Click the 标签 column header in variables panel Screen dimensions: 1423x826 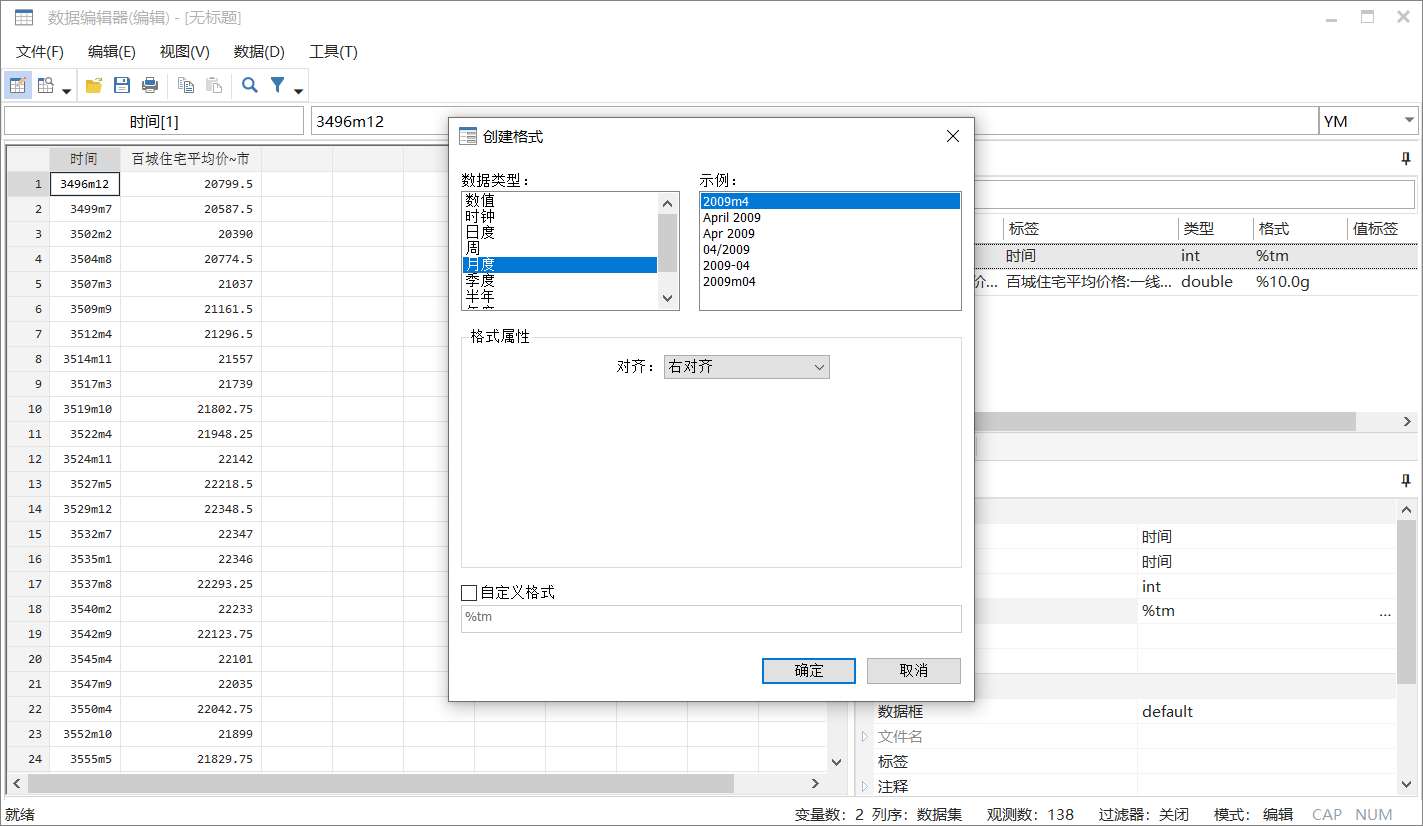point(1090,229)
